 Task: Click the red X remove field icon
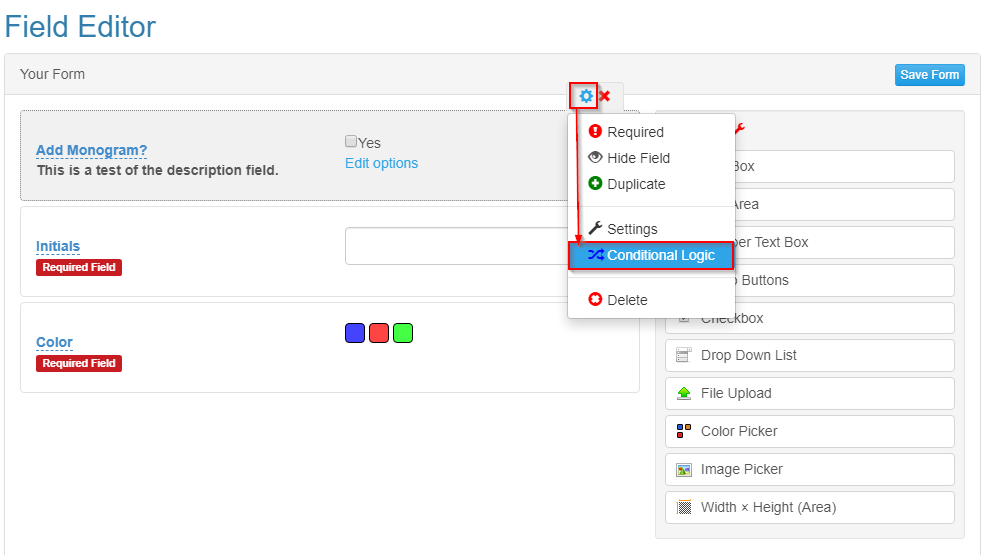[605, 96]
